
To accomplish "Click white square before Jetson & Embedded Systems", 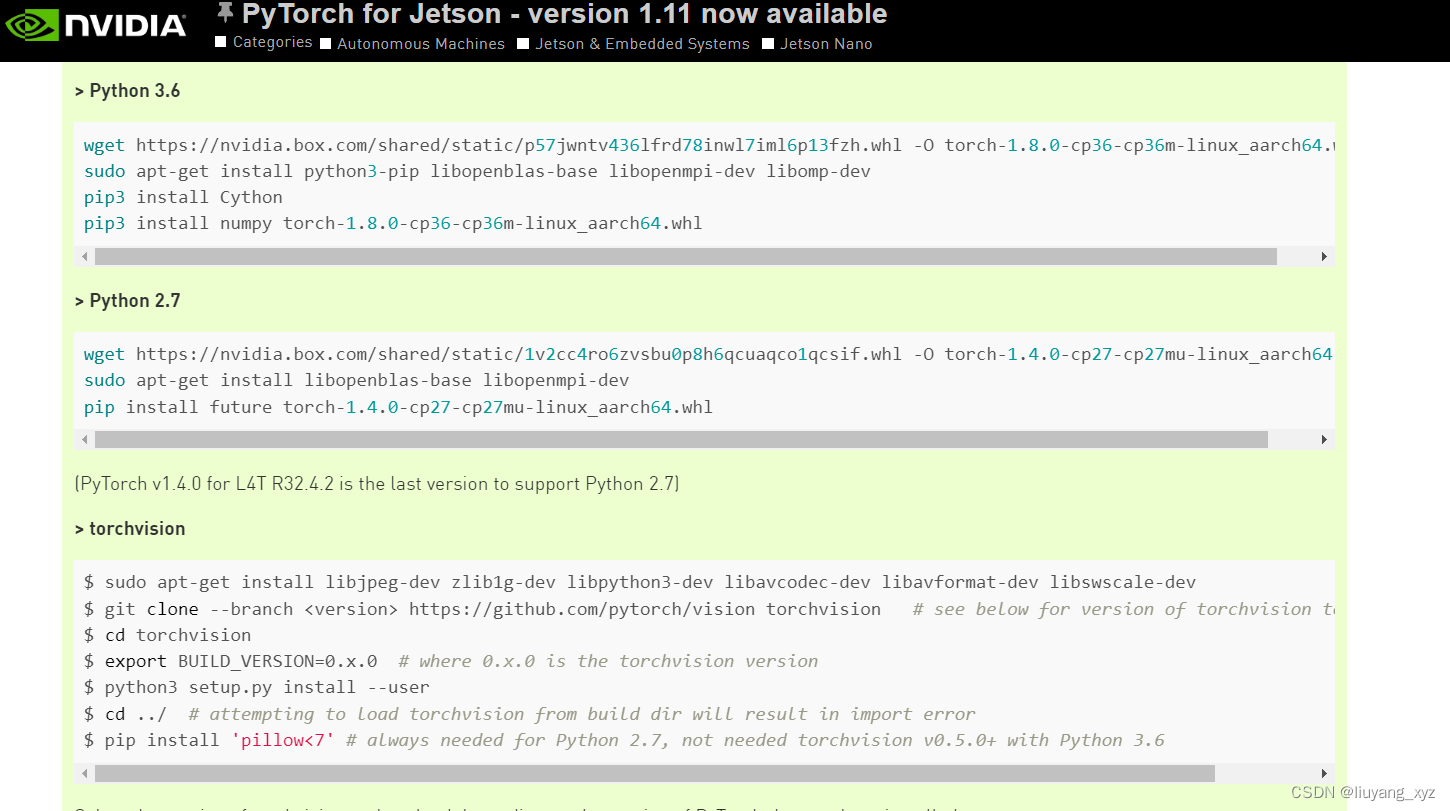I will 523,43.
